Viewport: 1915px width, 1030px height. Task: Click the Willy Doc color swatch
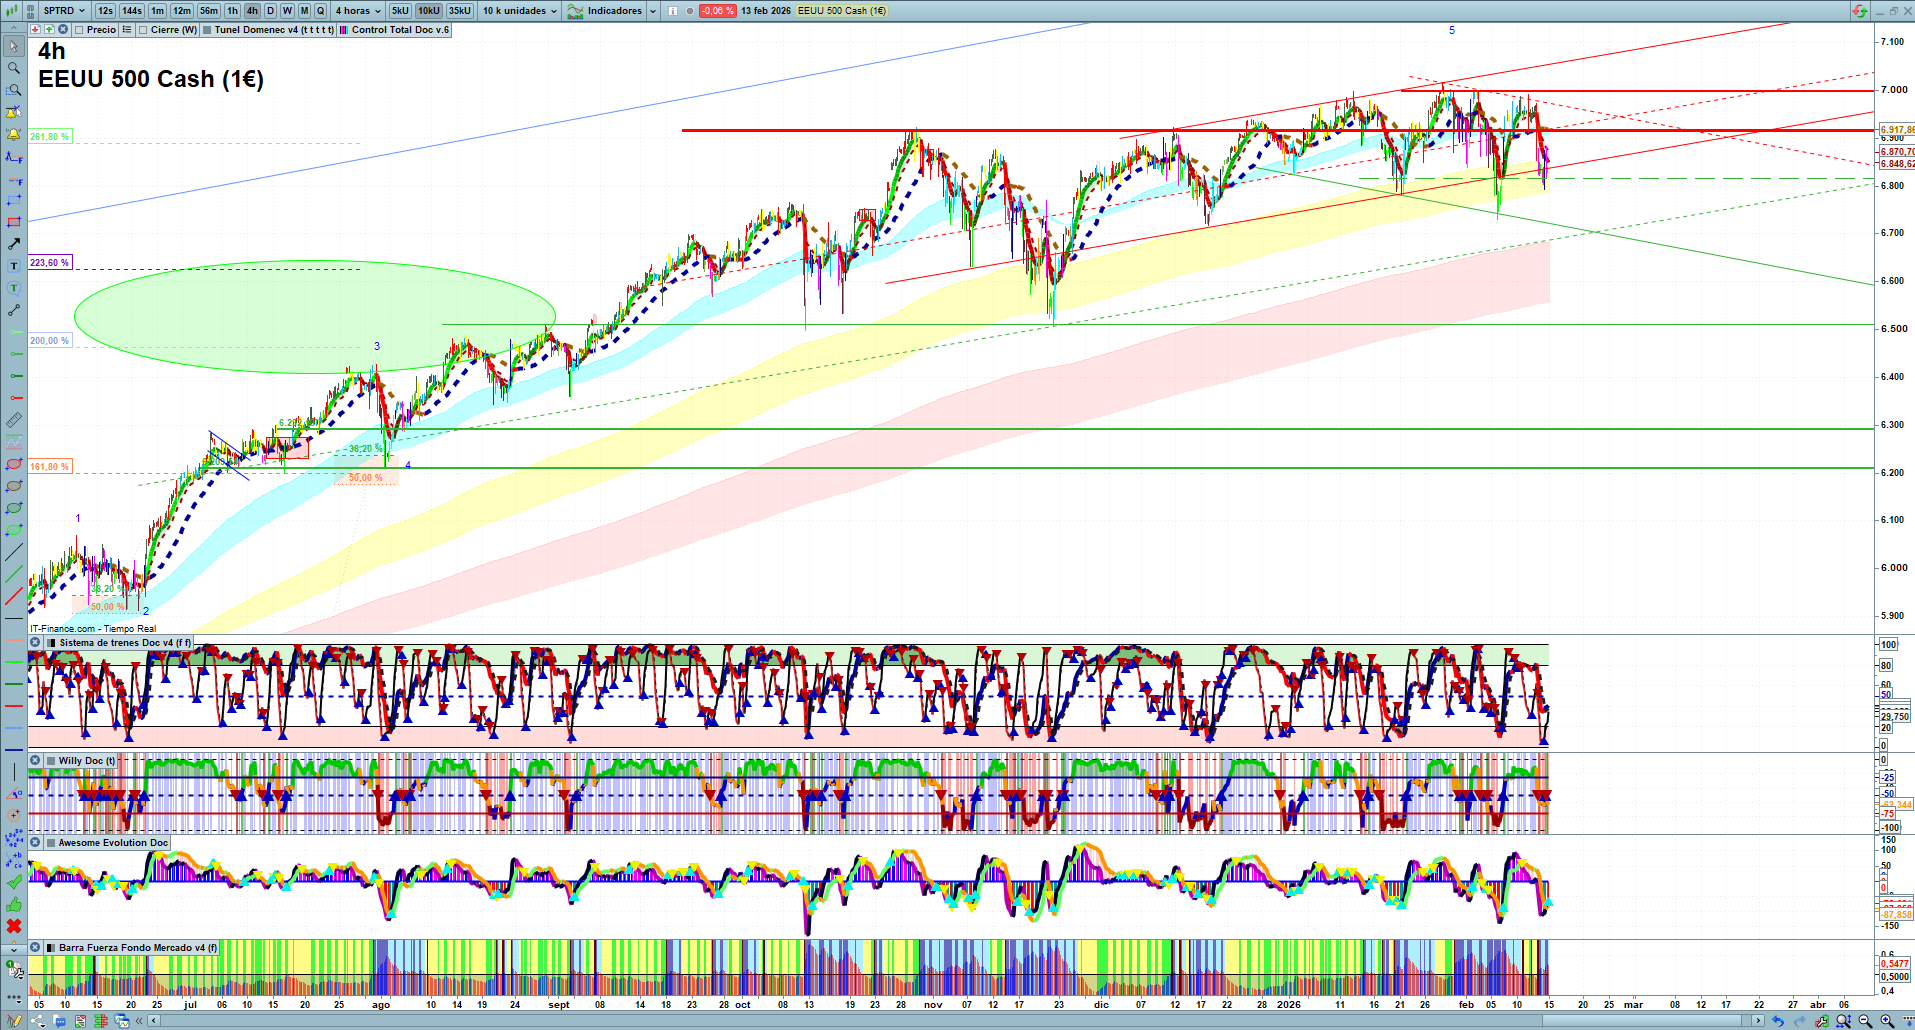[x=51, y=761]
